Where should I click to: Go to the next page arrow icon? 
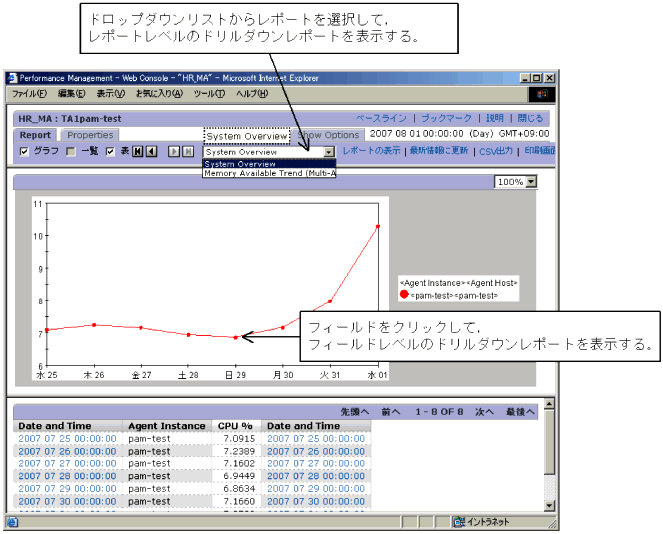click(174, 151)
